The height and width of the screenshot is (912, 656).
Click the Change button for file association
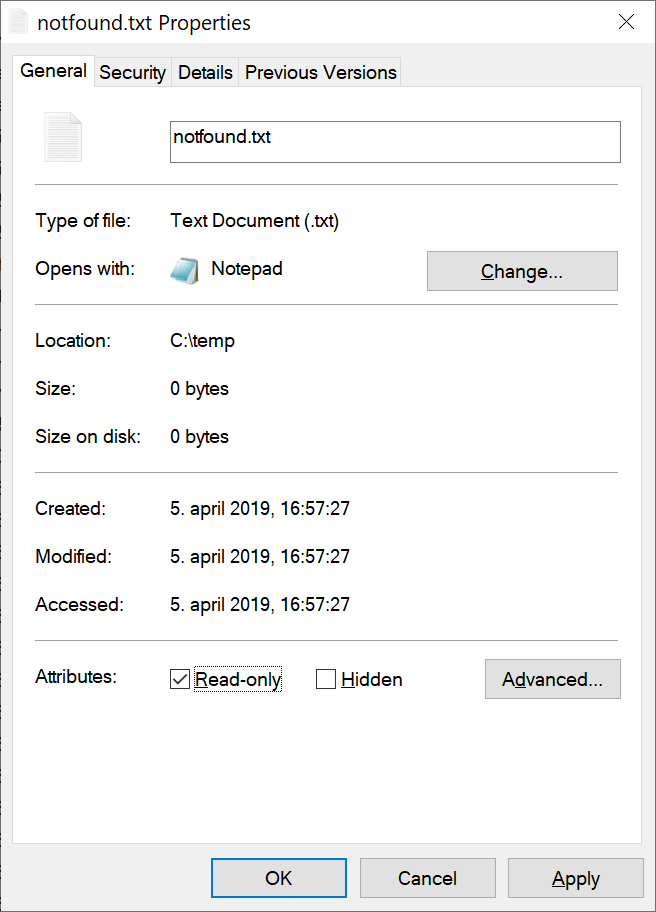pyautogui.click(x=522, y=271)
